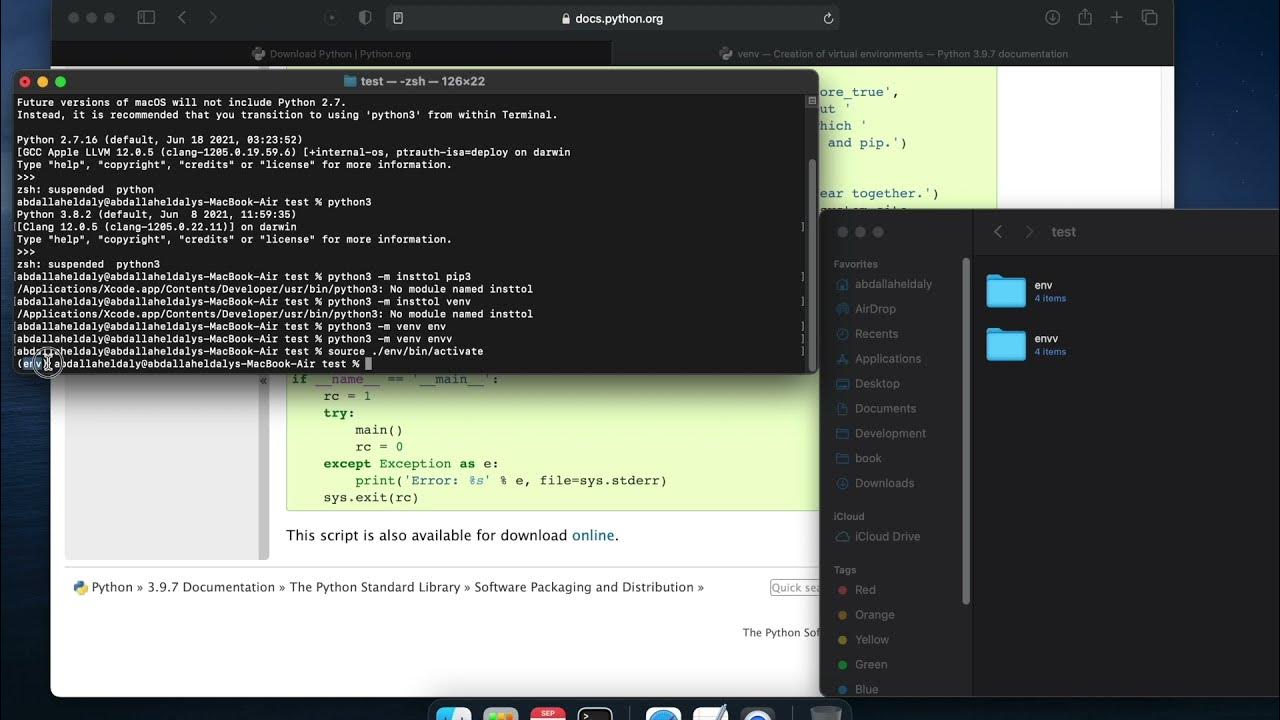The image size is (1280, 720).
Task: Reload the docs.python.org page
Action: click(828, 18)
